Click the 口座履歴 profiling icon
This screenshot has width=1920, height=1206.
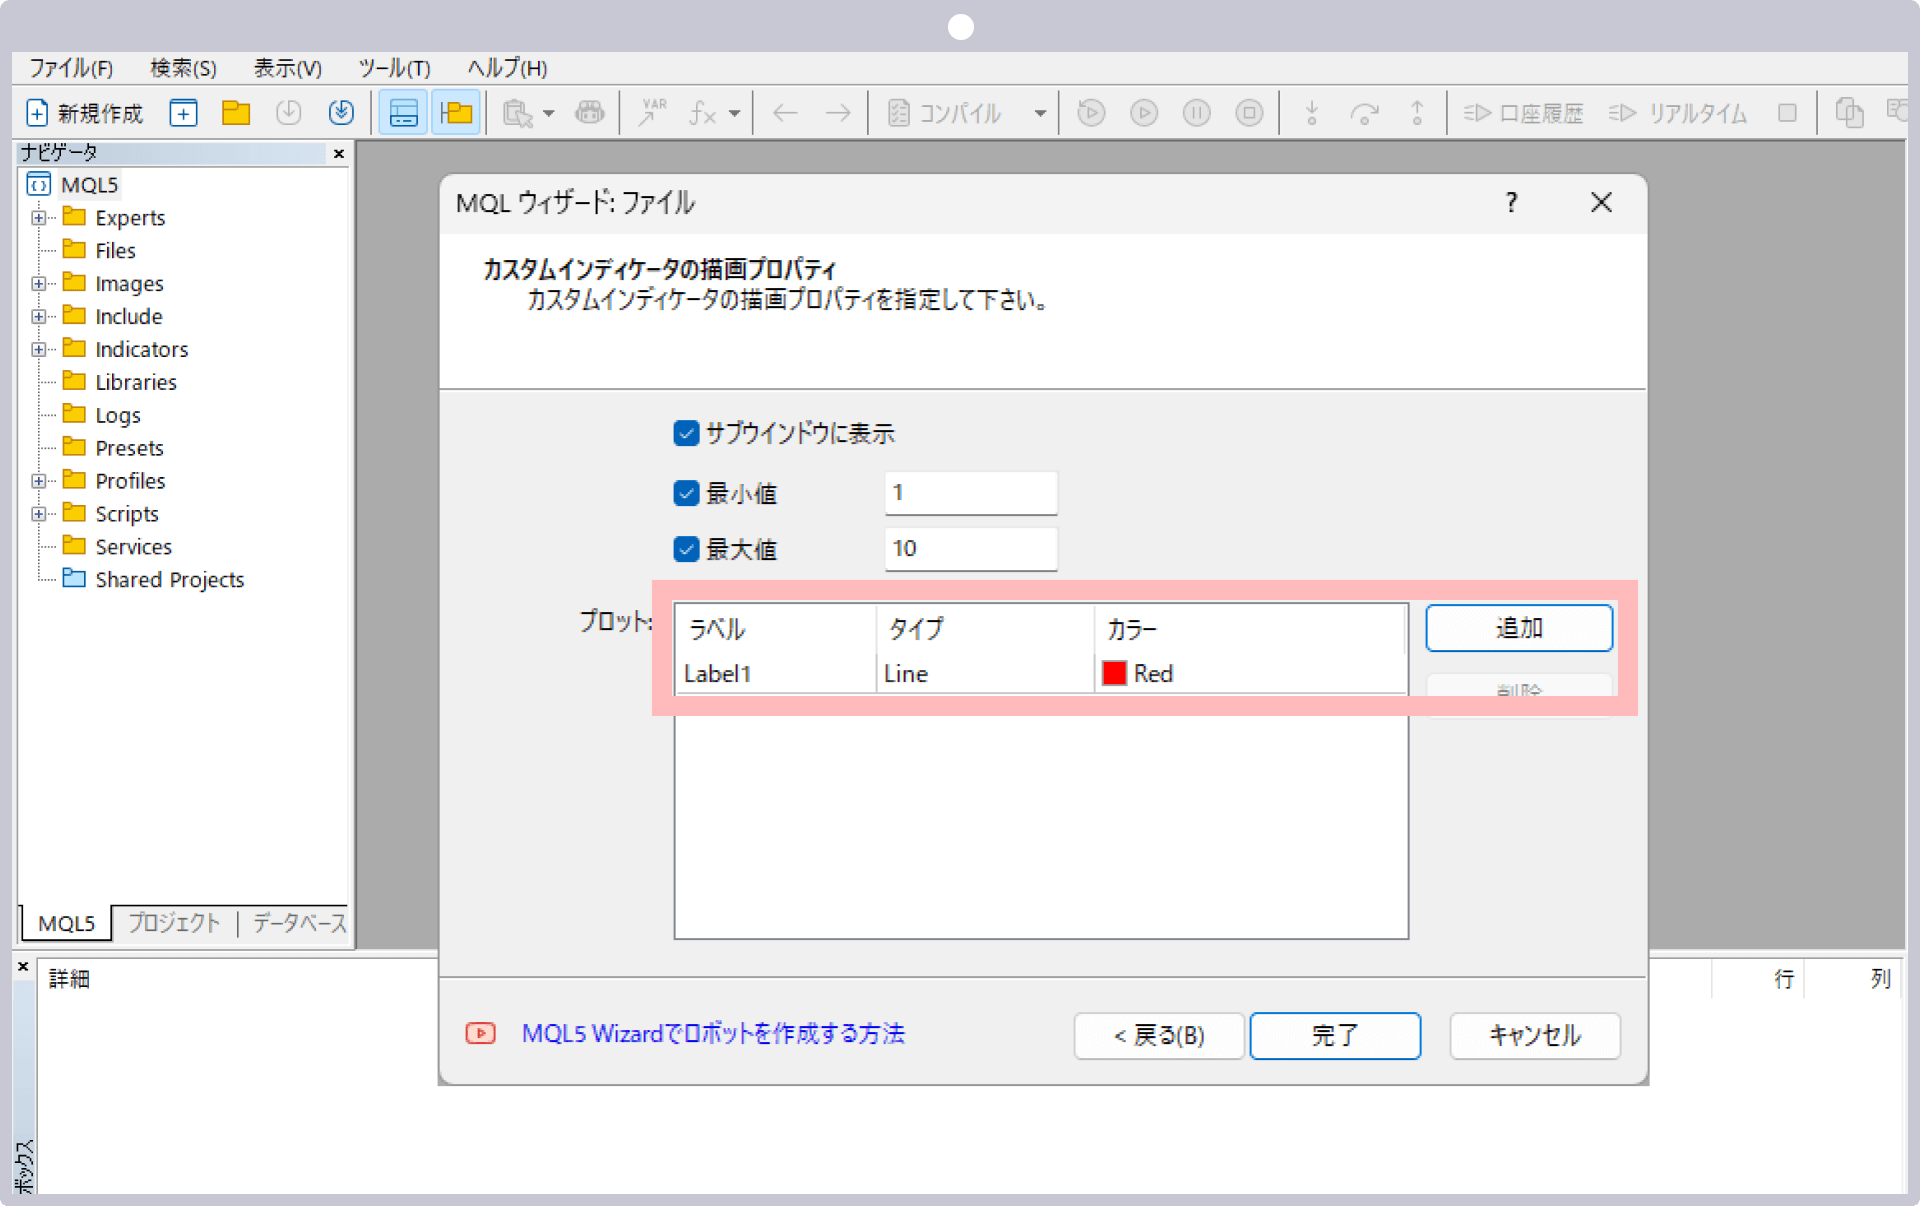[x=1478, y=113]
